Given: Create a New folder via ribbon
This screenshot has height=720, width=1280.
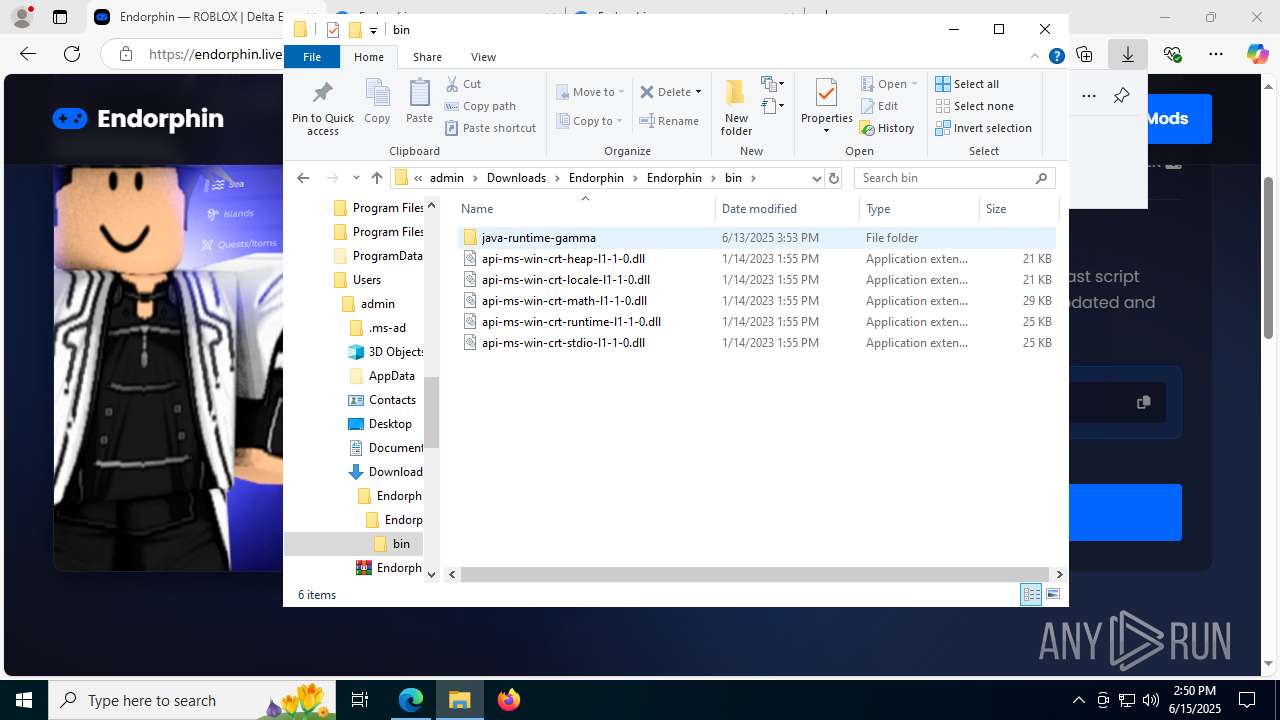Looking at the screenshot, I should pos(736,108).
